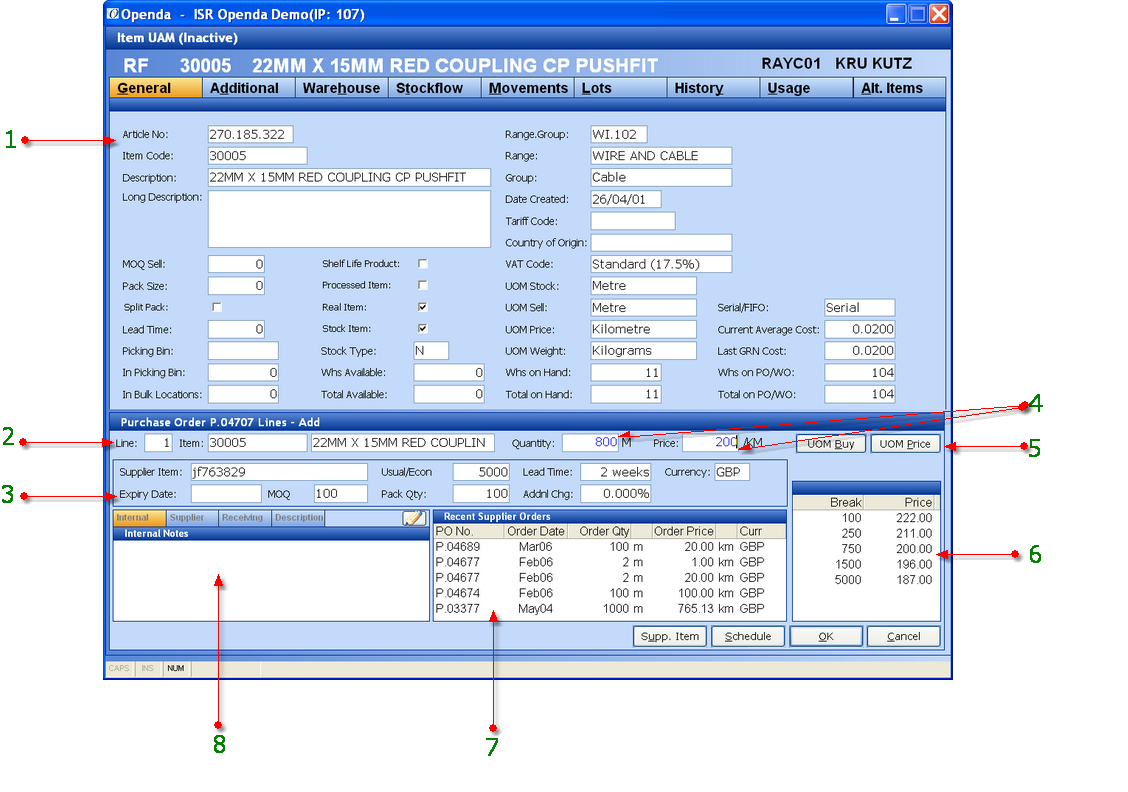Select the Internal notes tab

[x=140, y=518]
